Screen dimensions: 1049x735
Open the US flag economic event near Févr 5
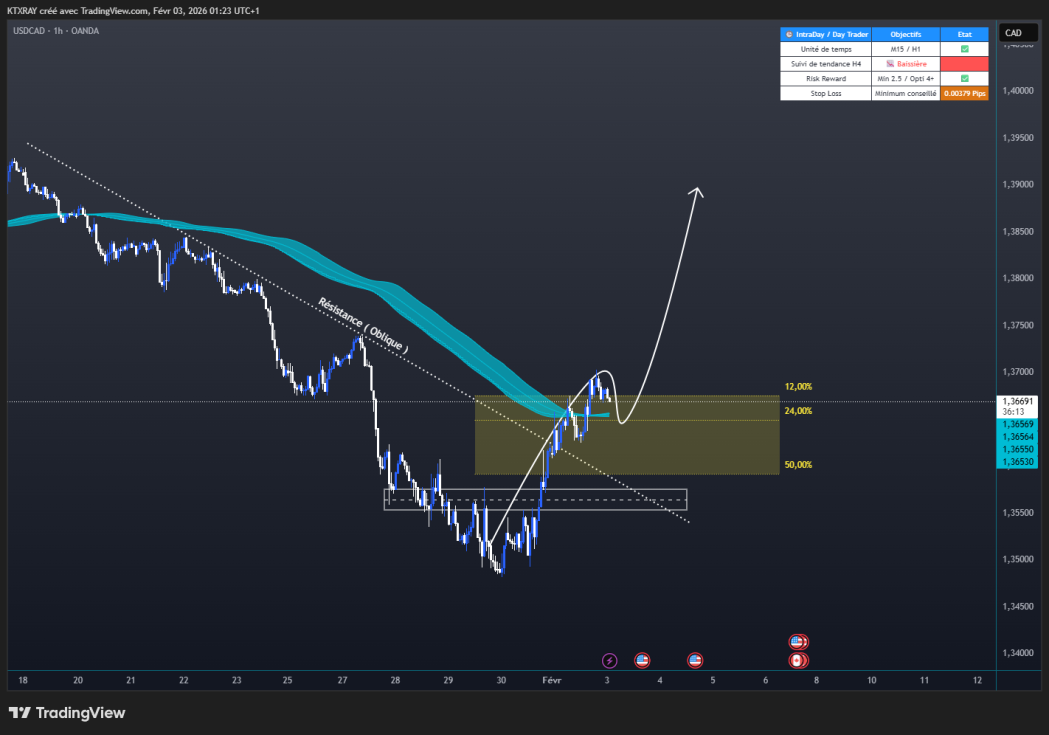click(696, 660)
